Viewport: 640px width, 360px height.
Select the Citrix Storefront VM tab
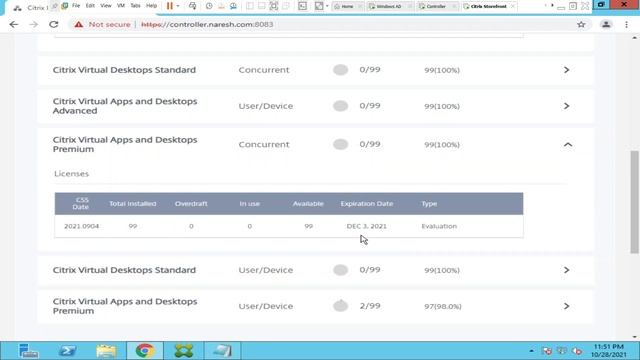(489, 6)
